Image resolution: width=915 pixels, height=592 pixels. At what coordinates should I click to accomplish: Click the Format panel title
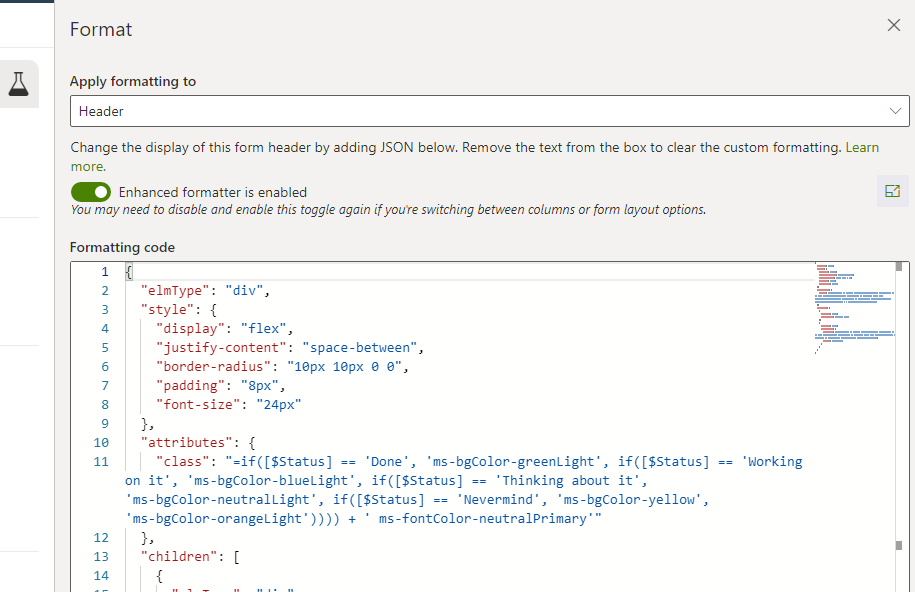tap(101, 29)
